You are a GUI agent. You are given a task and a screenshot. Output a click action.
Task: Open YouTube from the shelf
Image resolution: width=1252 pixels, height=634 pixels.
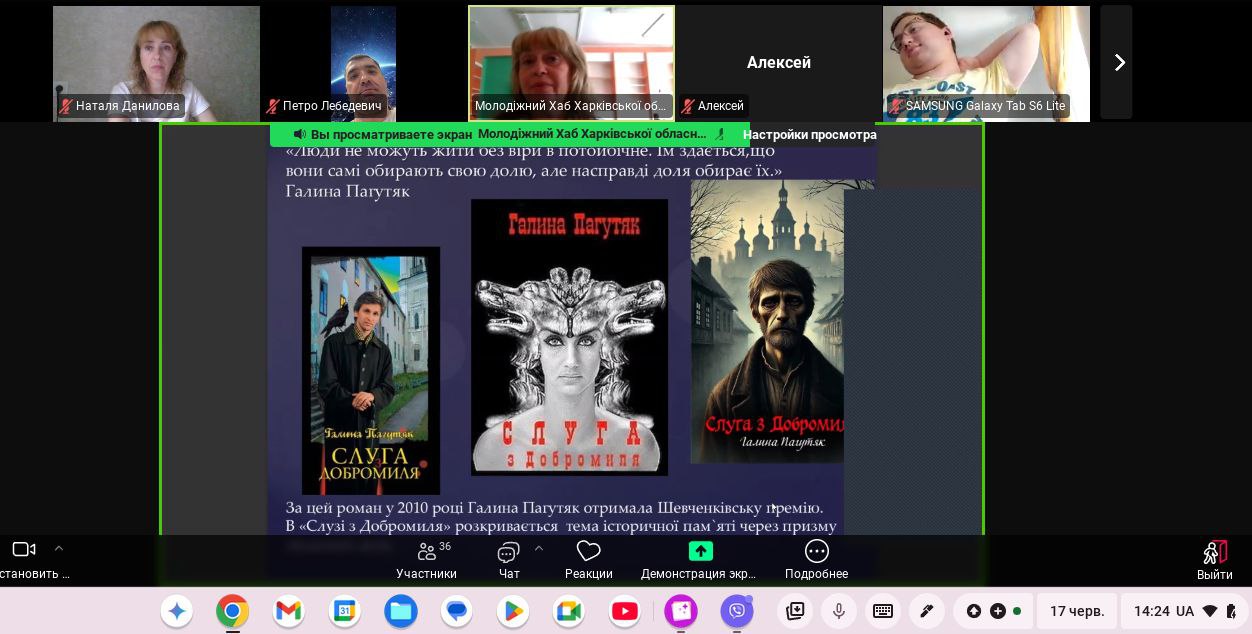(625, 611)
